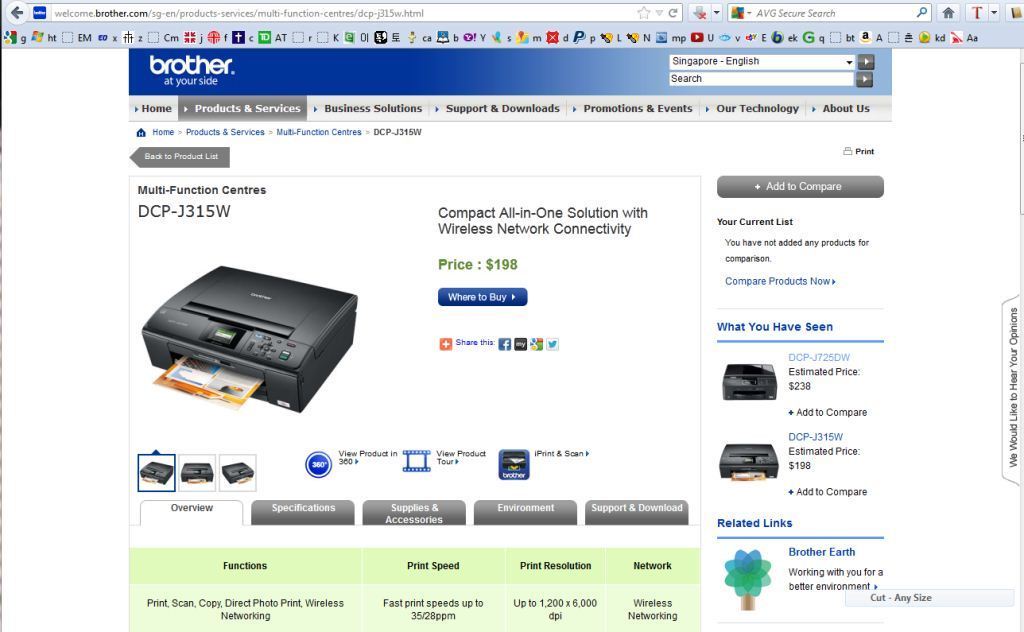Open the Amazon bookmark labeled A
Screen dimensions: 1024x632
tap(871, 38)
